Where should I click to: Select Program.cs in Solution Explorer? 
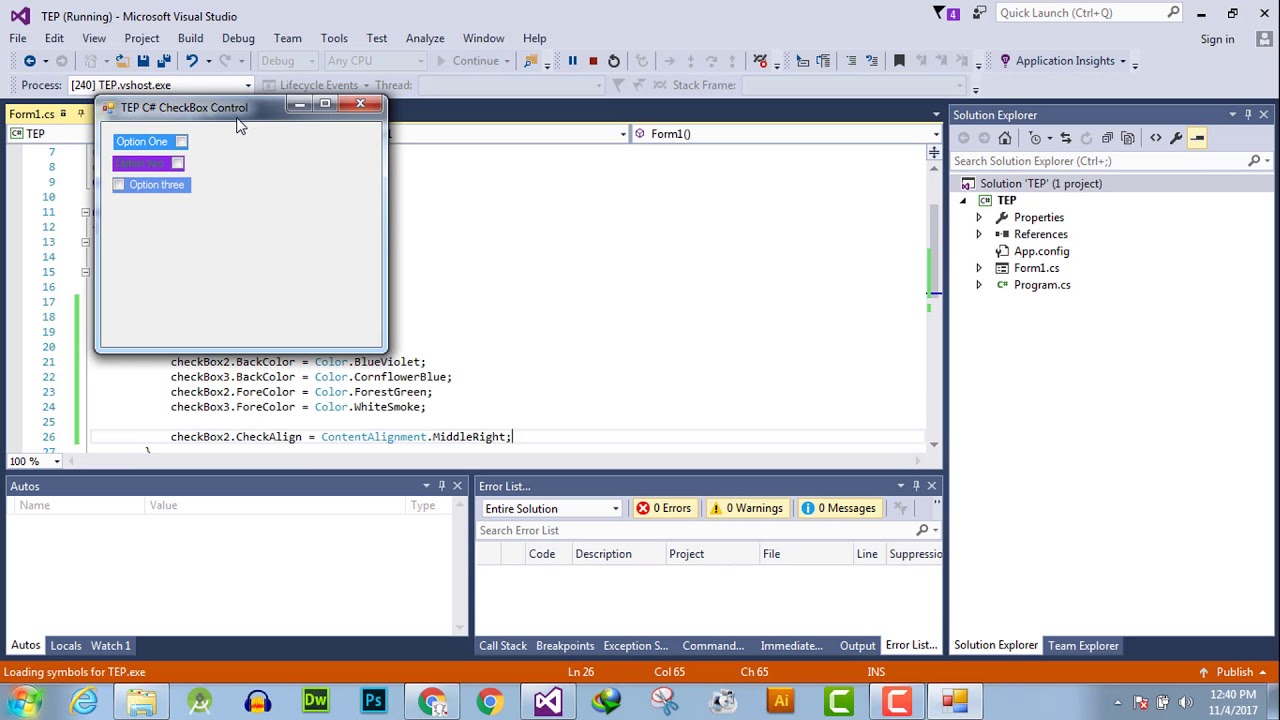[x=1042, y=285]
